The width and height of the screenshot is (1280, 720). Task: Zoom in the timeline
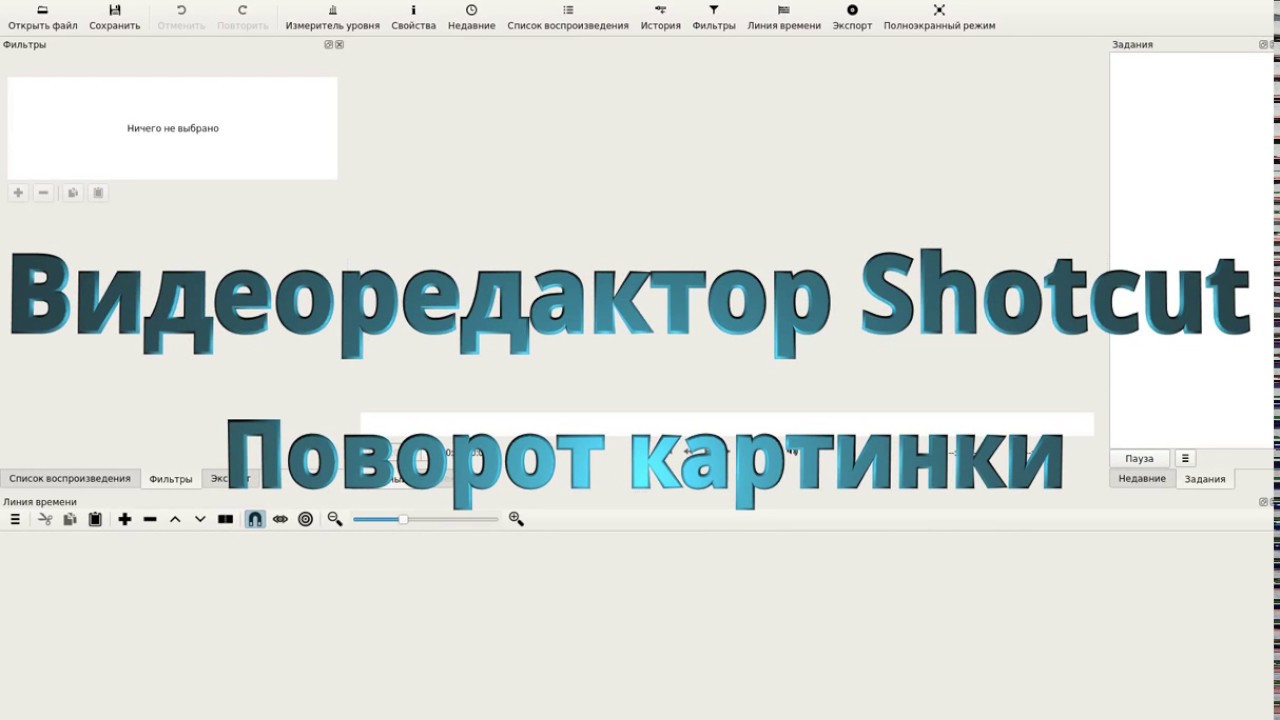(x=516, y=519)
